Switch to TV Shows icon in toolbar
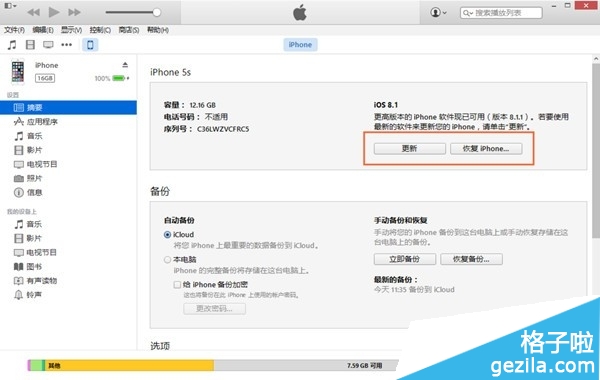The height and width of the screenshot is (380, 600). pyautogui.click(x=48, y=45)
